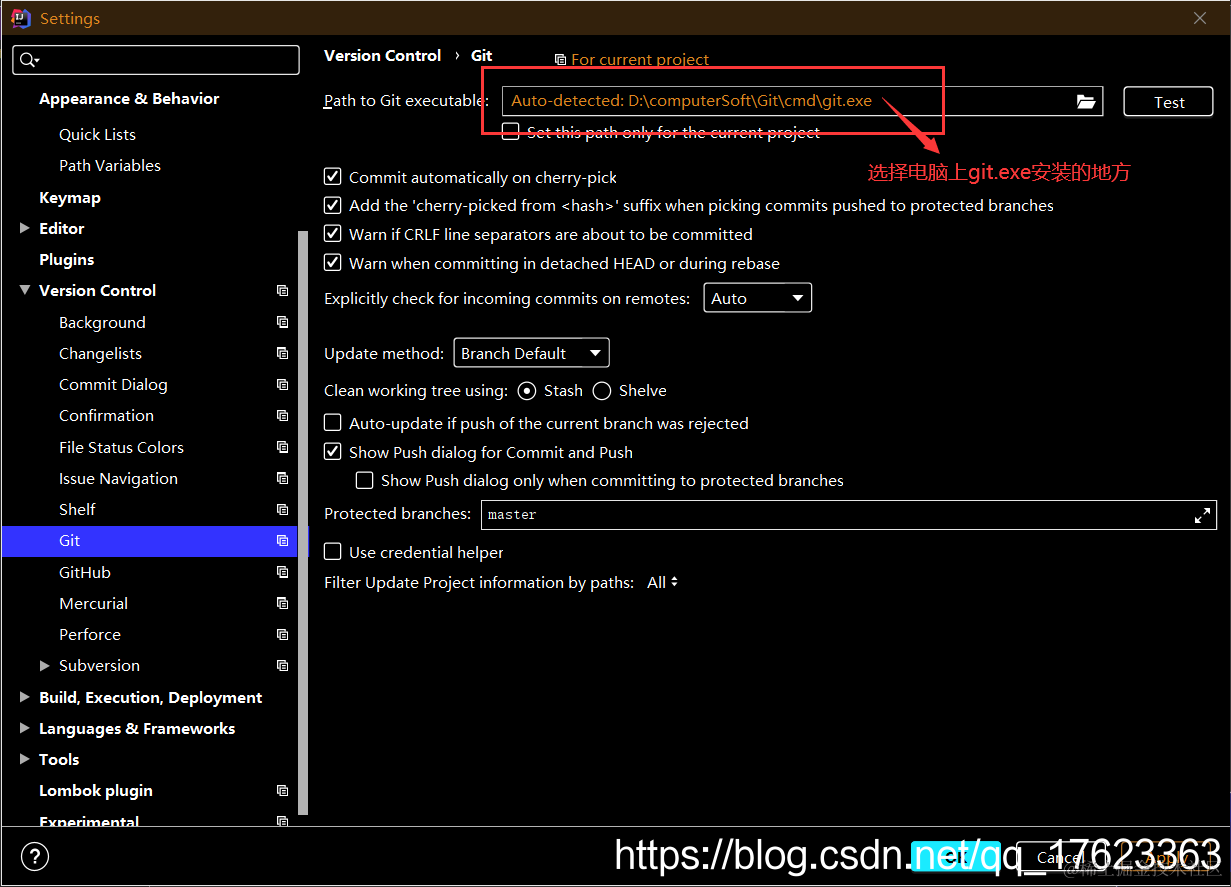Click the folder browse icon for Git path
1231x887 pixels.
[1086, 101]
